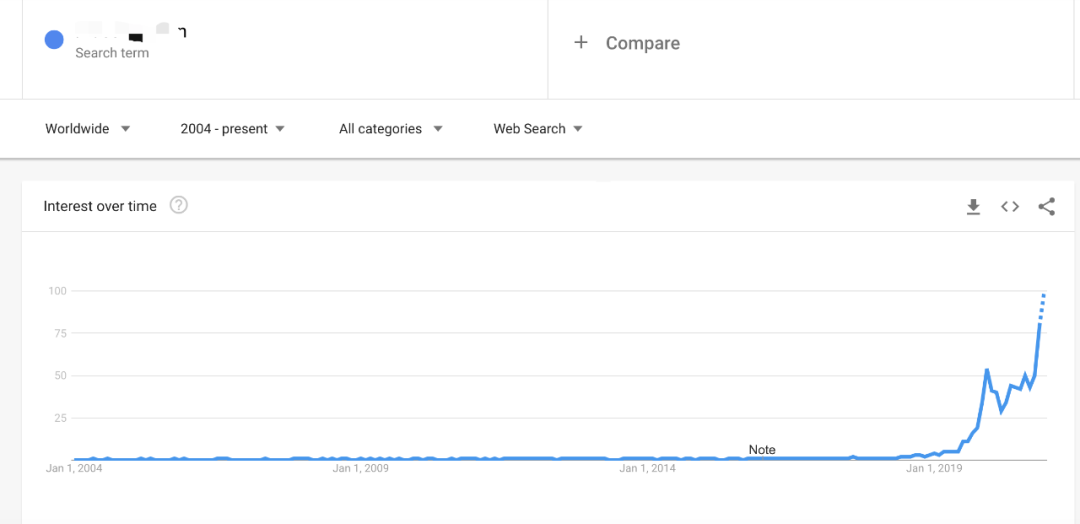Open help icon beside Interest over time
Screen dimensions: 1080x524
tap(179, 206)
